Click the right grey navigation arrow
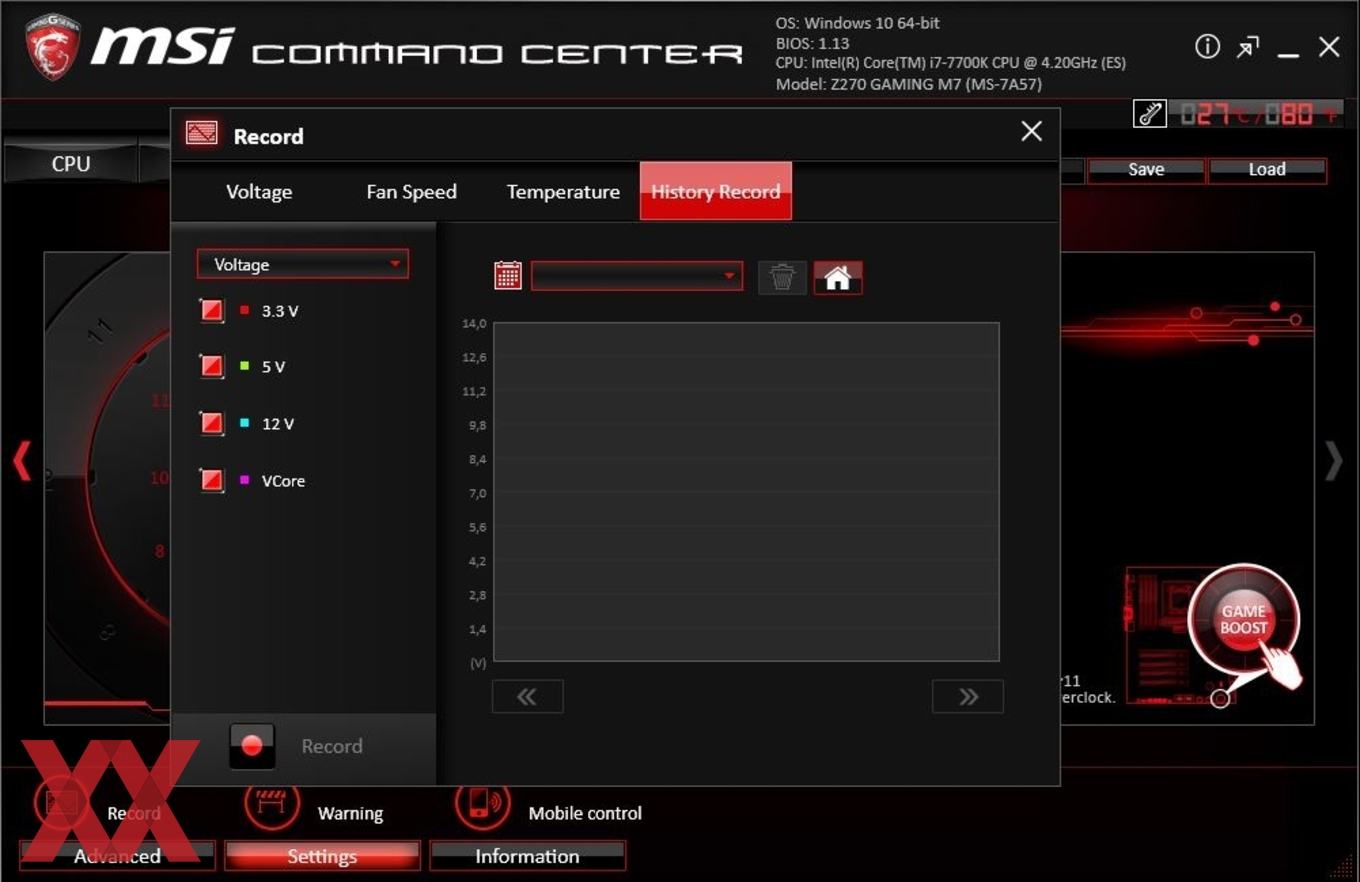 [1333, 461]
